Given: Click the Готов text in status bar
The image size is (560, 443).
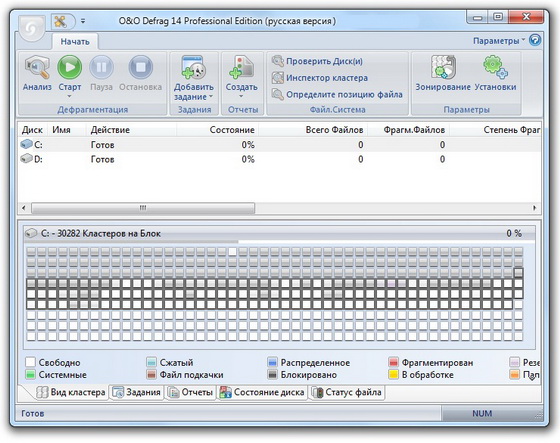Looking at the screenshot, I should (32, 413).
